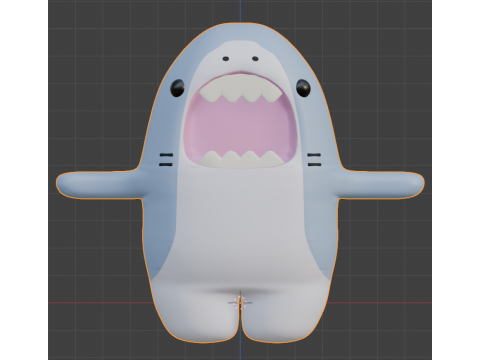
Task: Click the shark's upper row of teeth
Action: 240,88
